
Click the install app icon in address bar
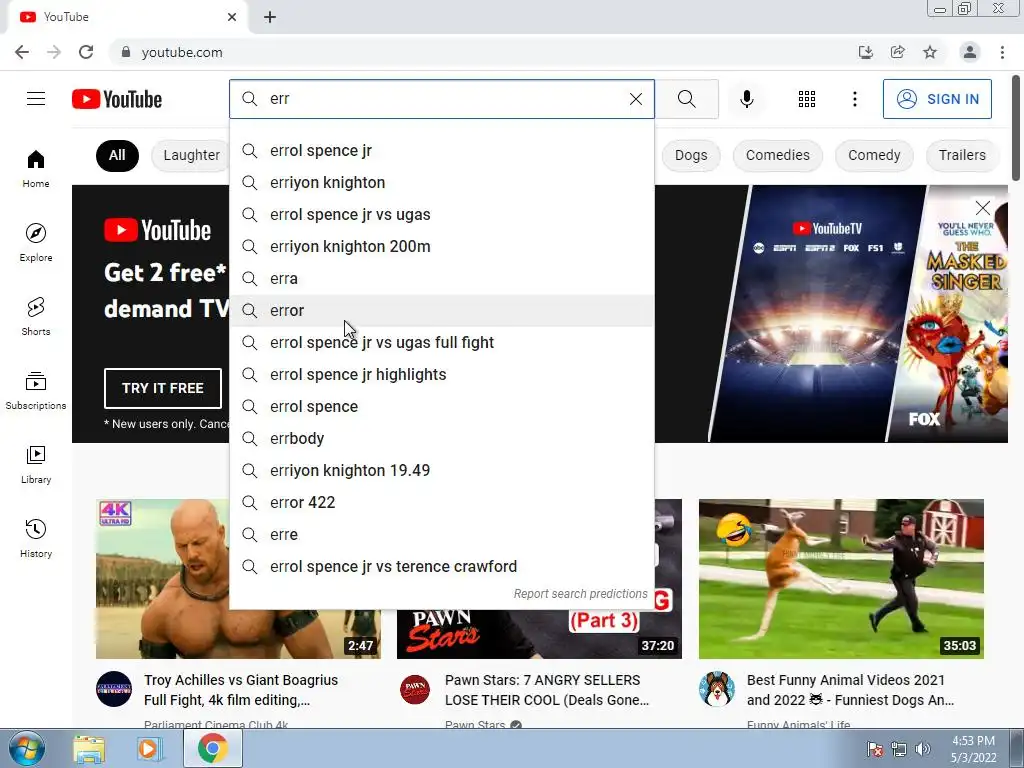coord(865,52)
